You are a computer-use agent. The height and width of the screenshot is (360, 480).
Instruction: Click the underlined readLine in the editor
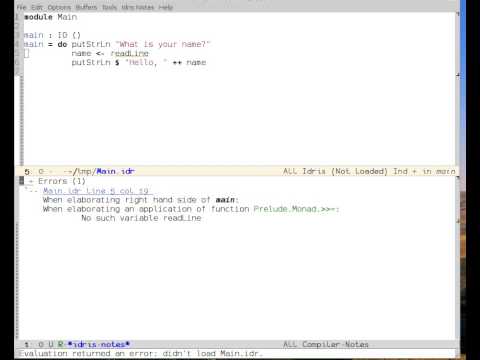129,54
